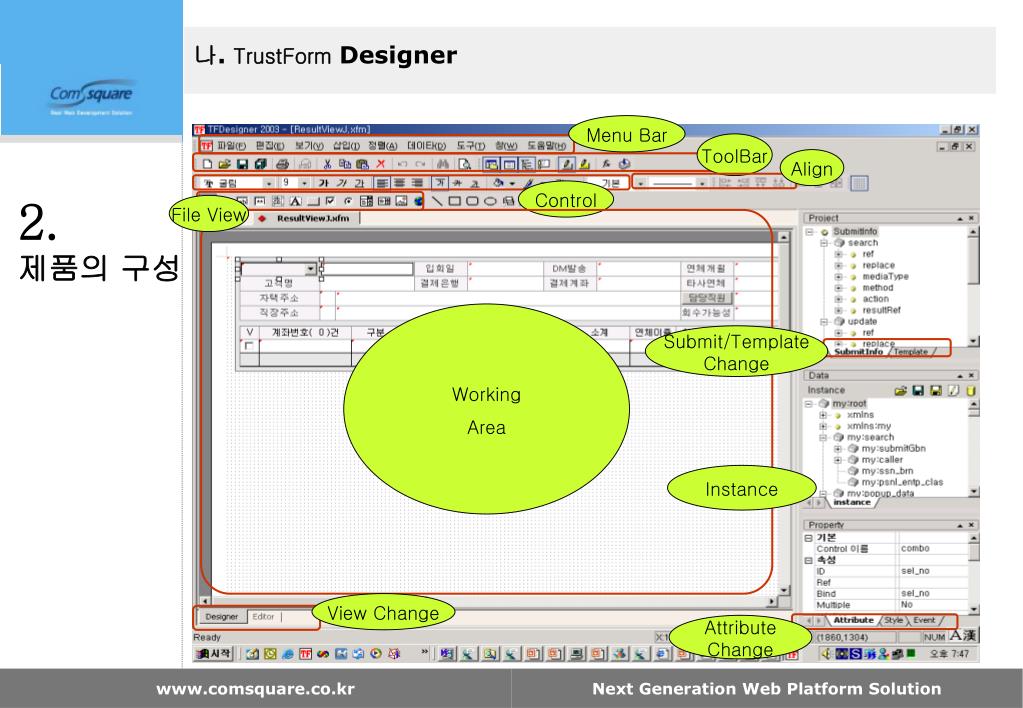Open the font size dropdown showing 9
The image size is (1023, 708).
[303, 183]
